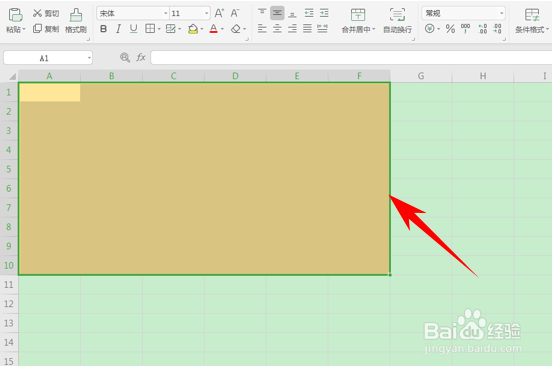Image resolution: width=553 pixels, height=368 pixels.
Task: Select column A header
Action: click(49, 76)
